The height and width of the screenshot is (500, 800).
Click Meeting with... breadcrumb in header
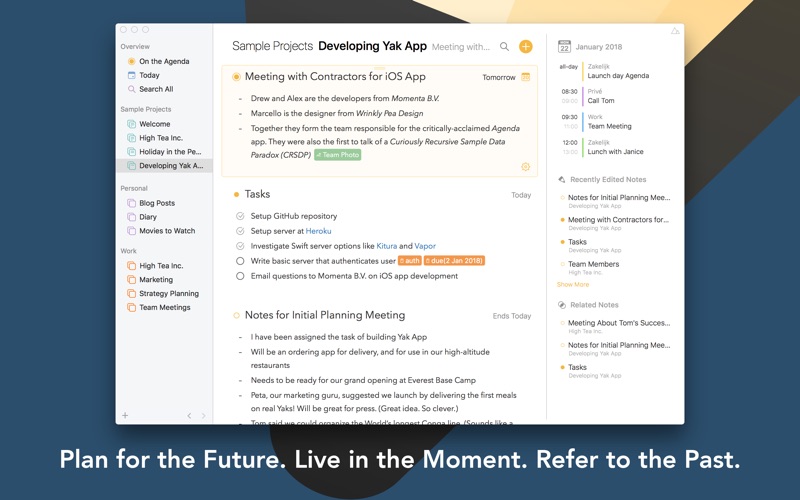(x=461, y=47)
